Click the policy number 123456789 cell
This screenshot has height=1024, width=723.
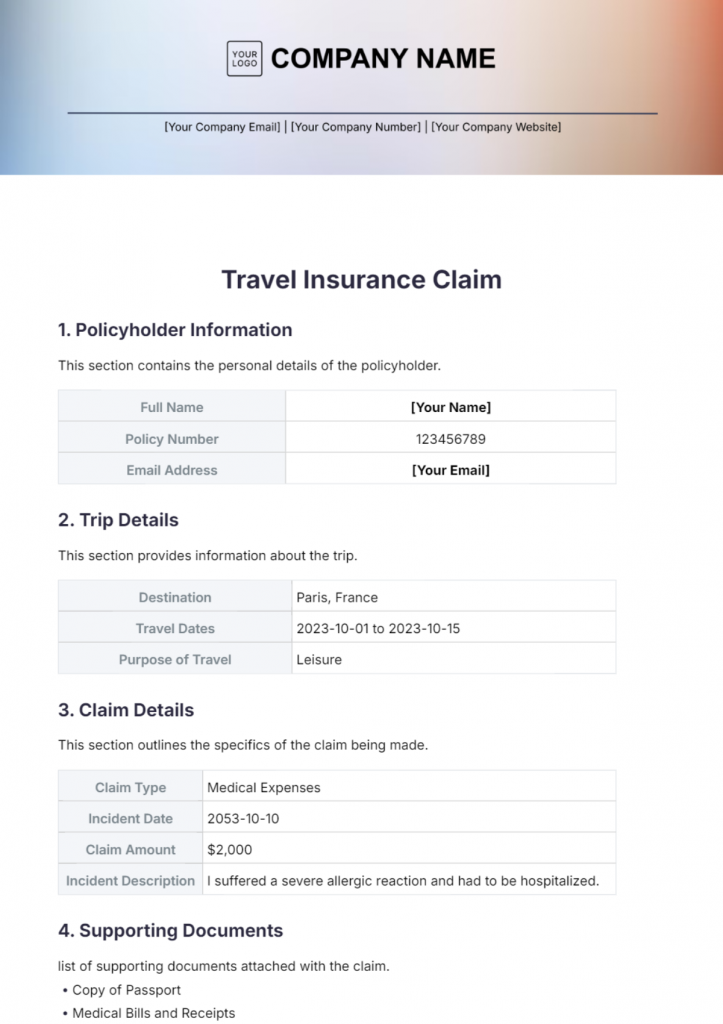[x=451, y=439]
